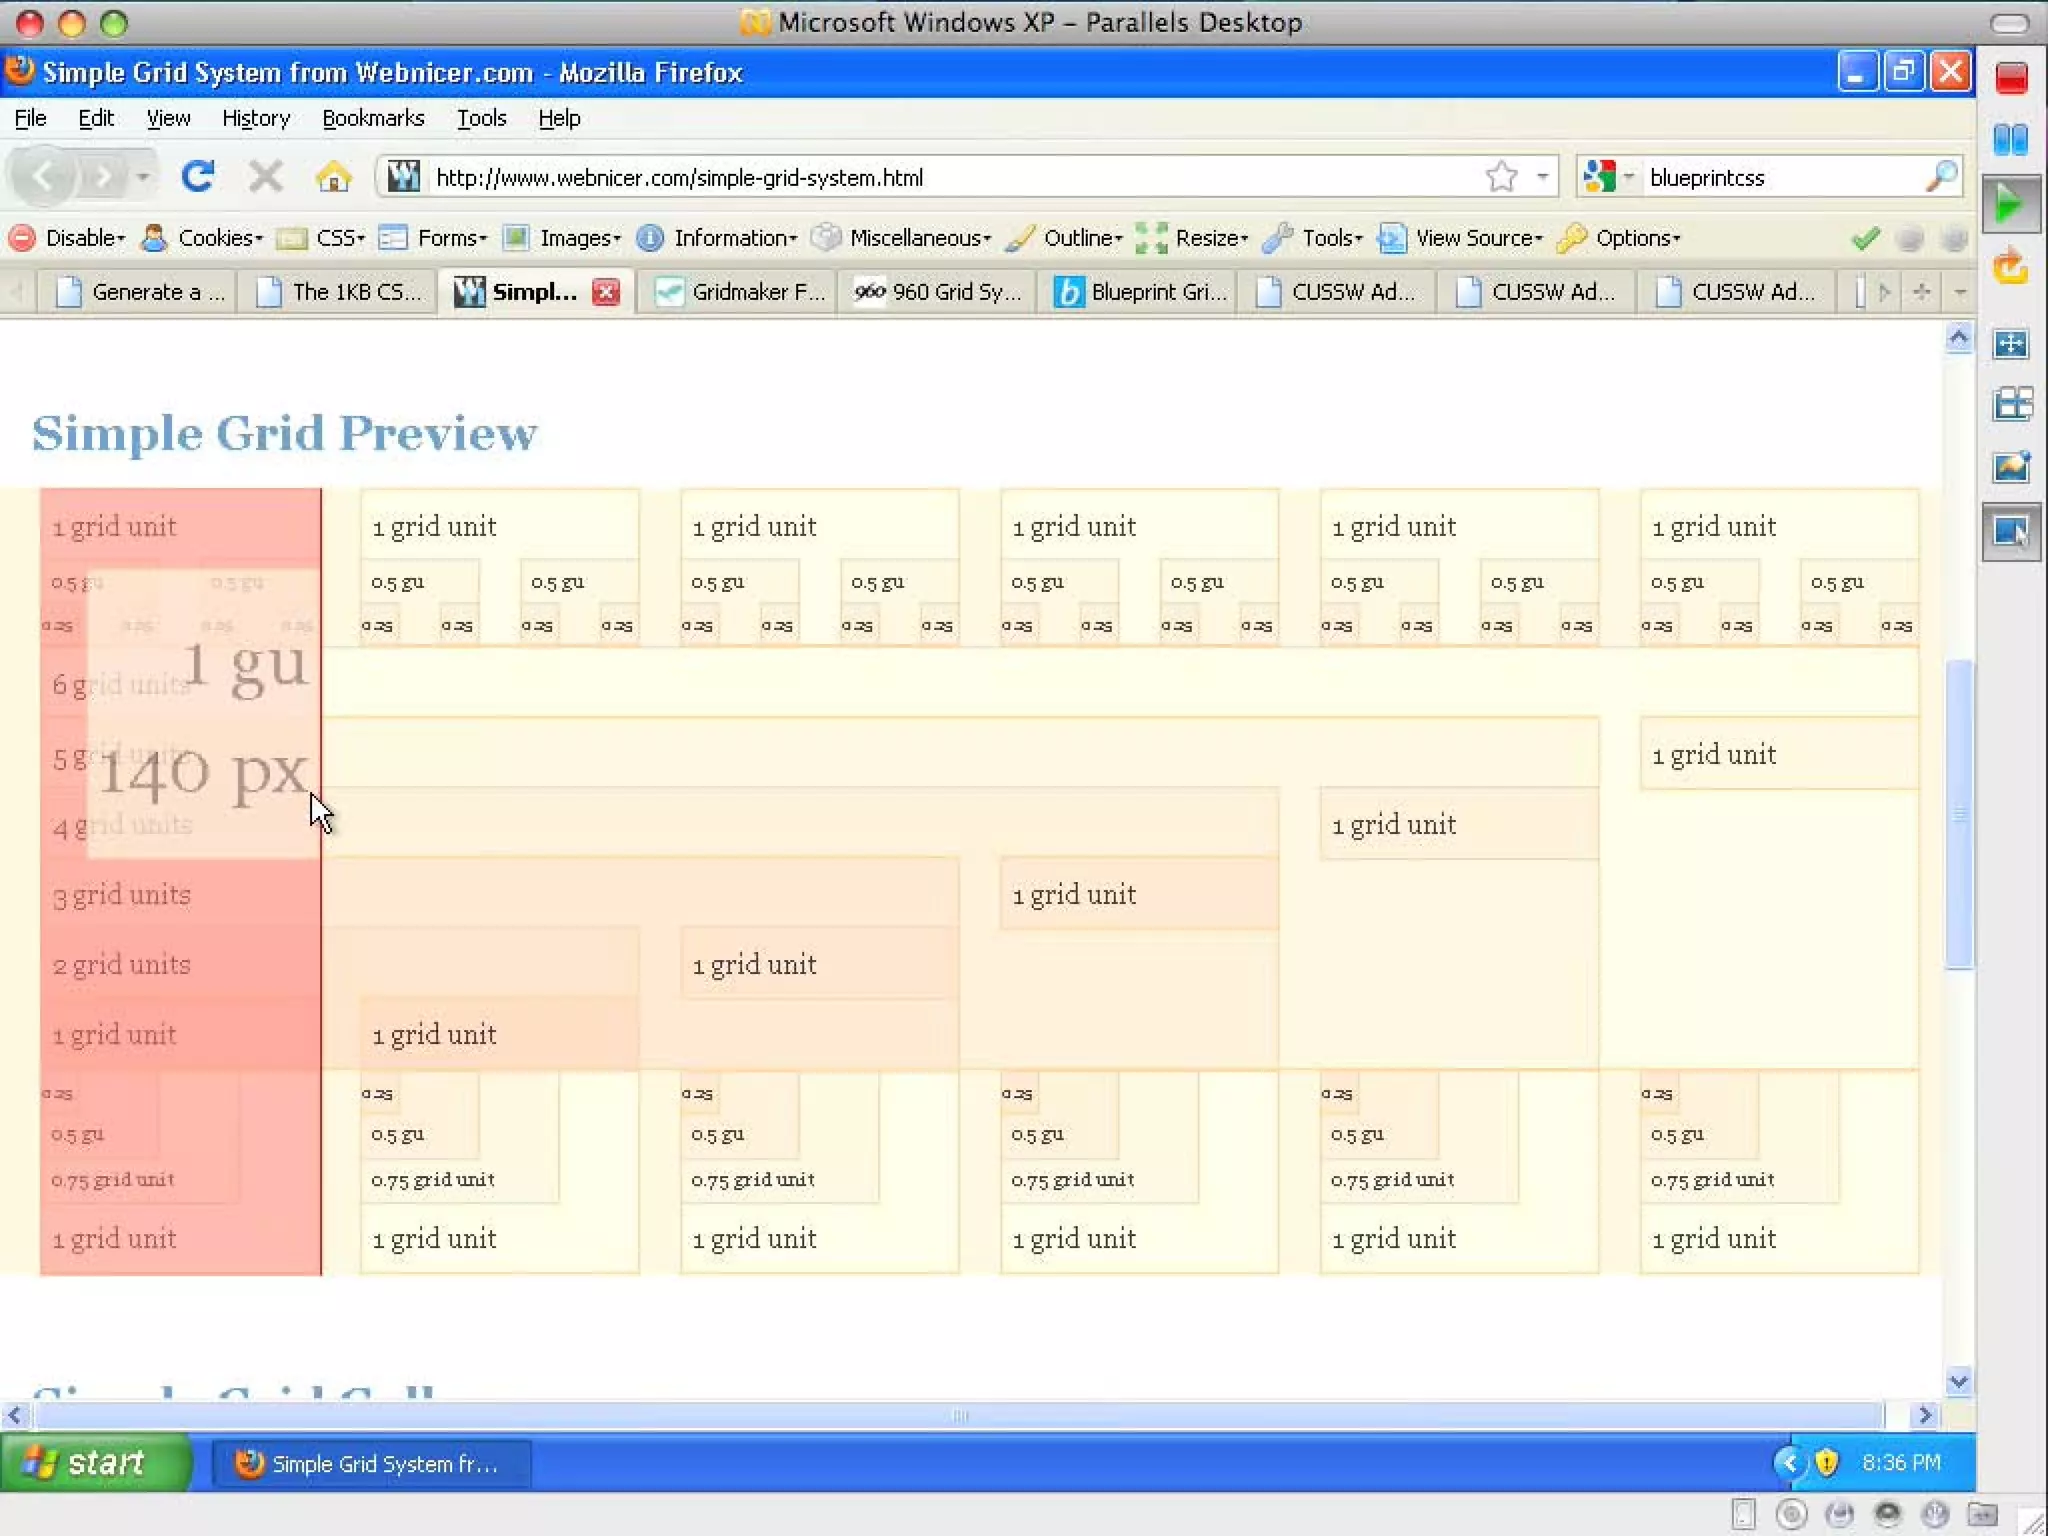This screenshot has width=2048, height=1536.
Task: Bookmark page with star icon
Action: (1500, 177)
